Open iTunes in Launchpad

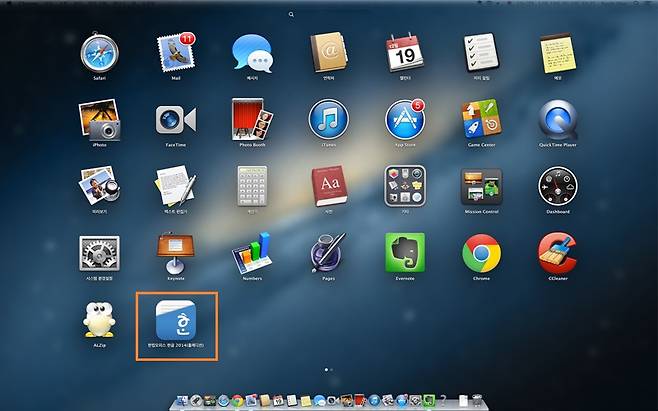(x=329, y=120)
